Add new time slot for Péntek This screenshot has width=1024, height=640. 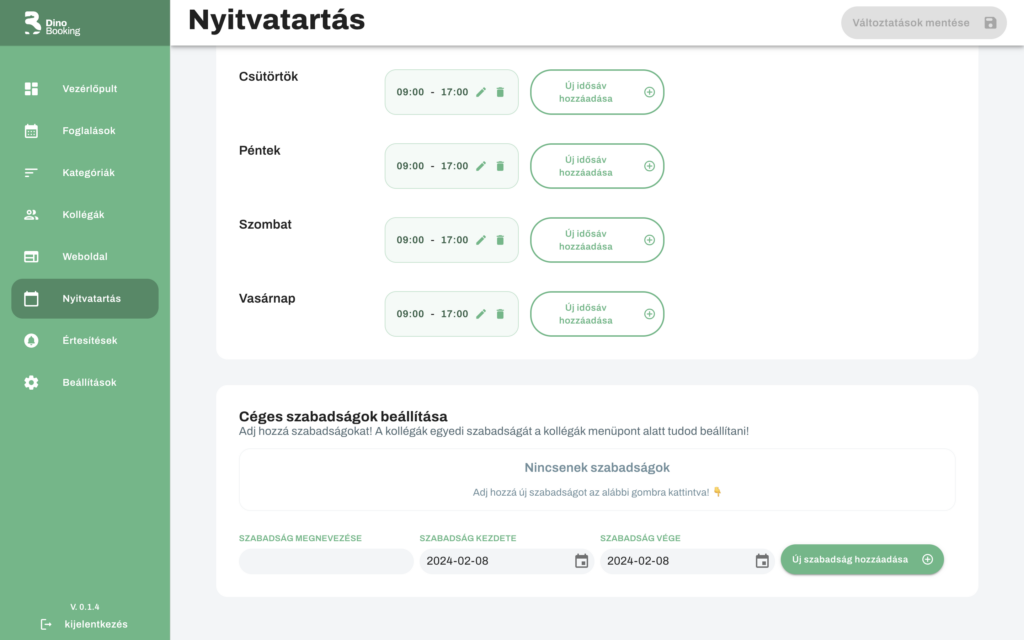tap(597, 166)
